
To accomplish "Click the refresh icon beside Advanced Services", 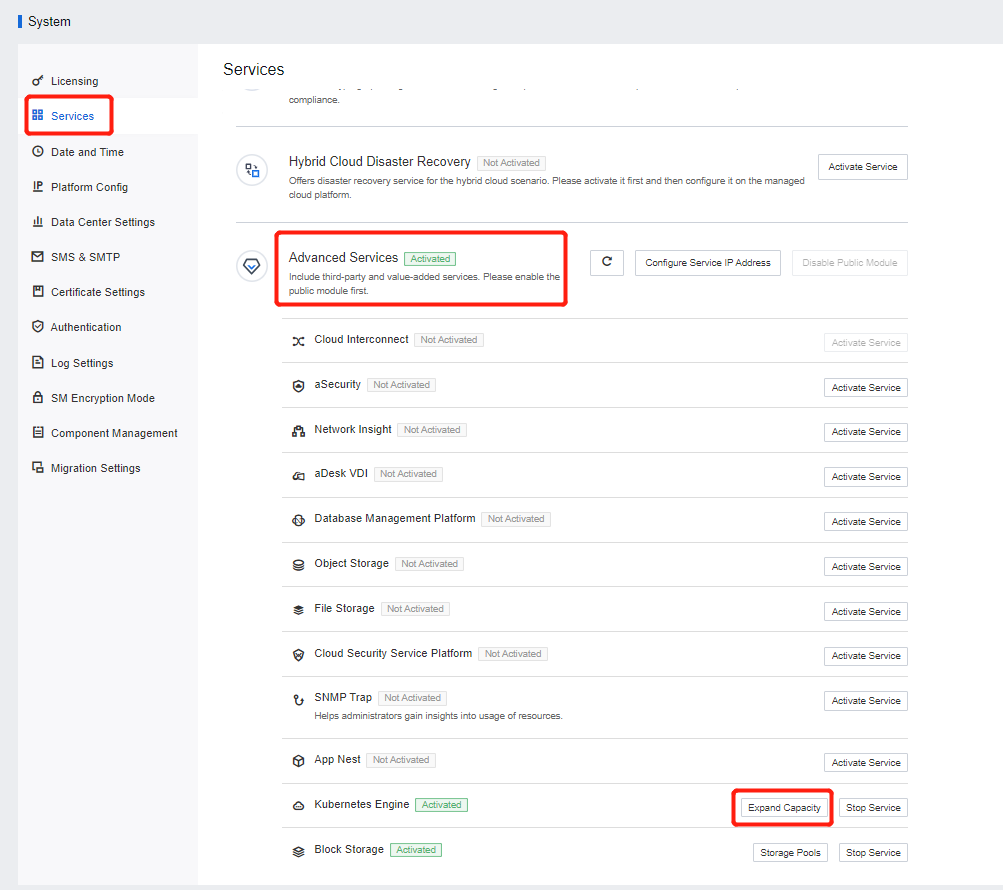I will (607, 262).
